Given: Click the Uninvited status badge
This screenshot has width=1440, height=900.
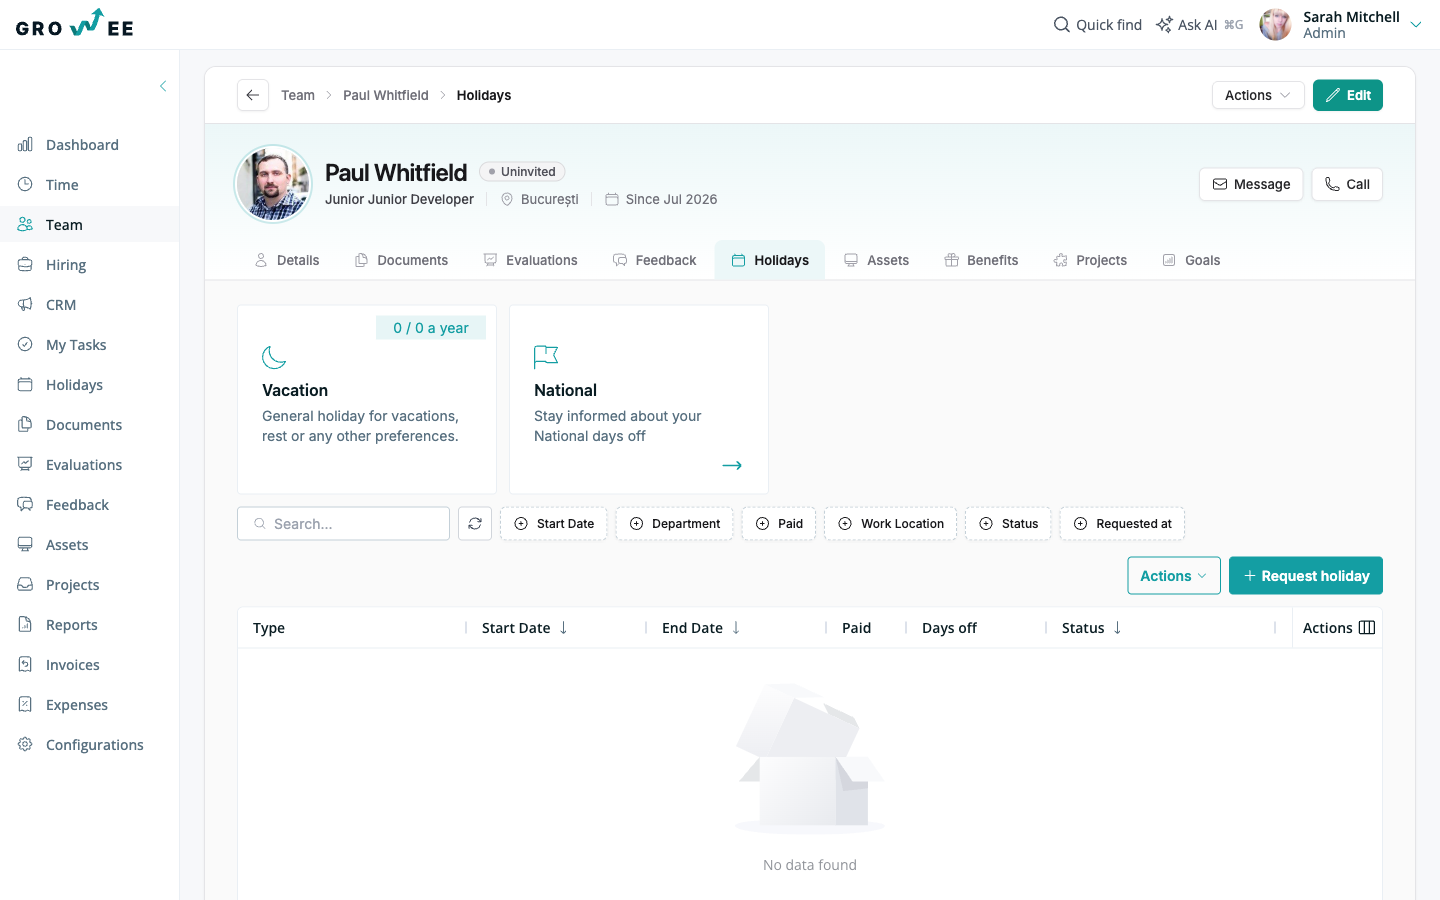Looking at the screenshot, I should (522, 172).
